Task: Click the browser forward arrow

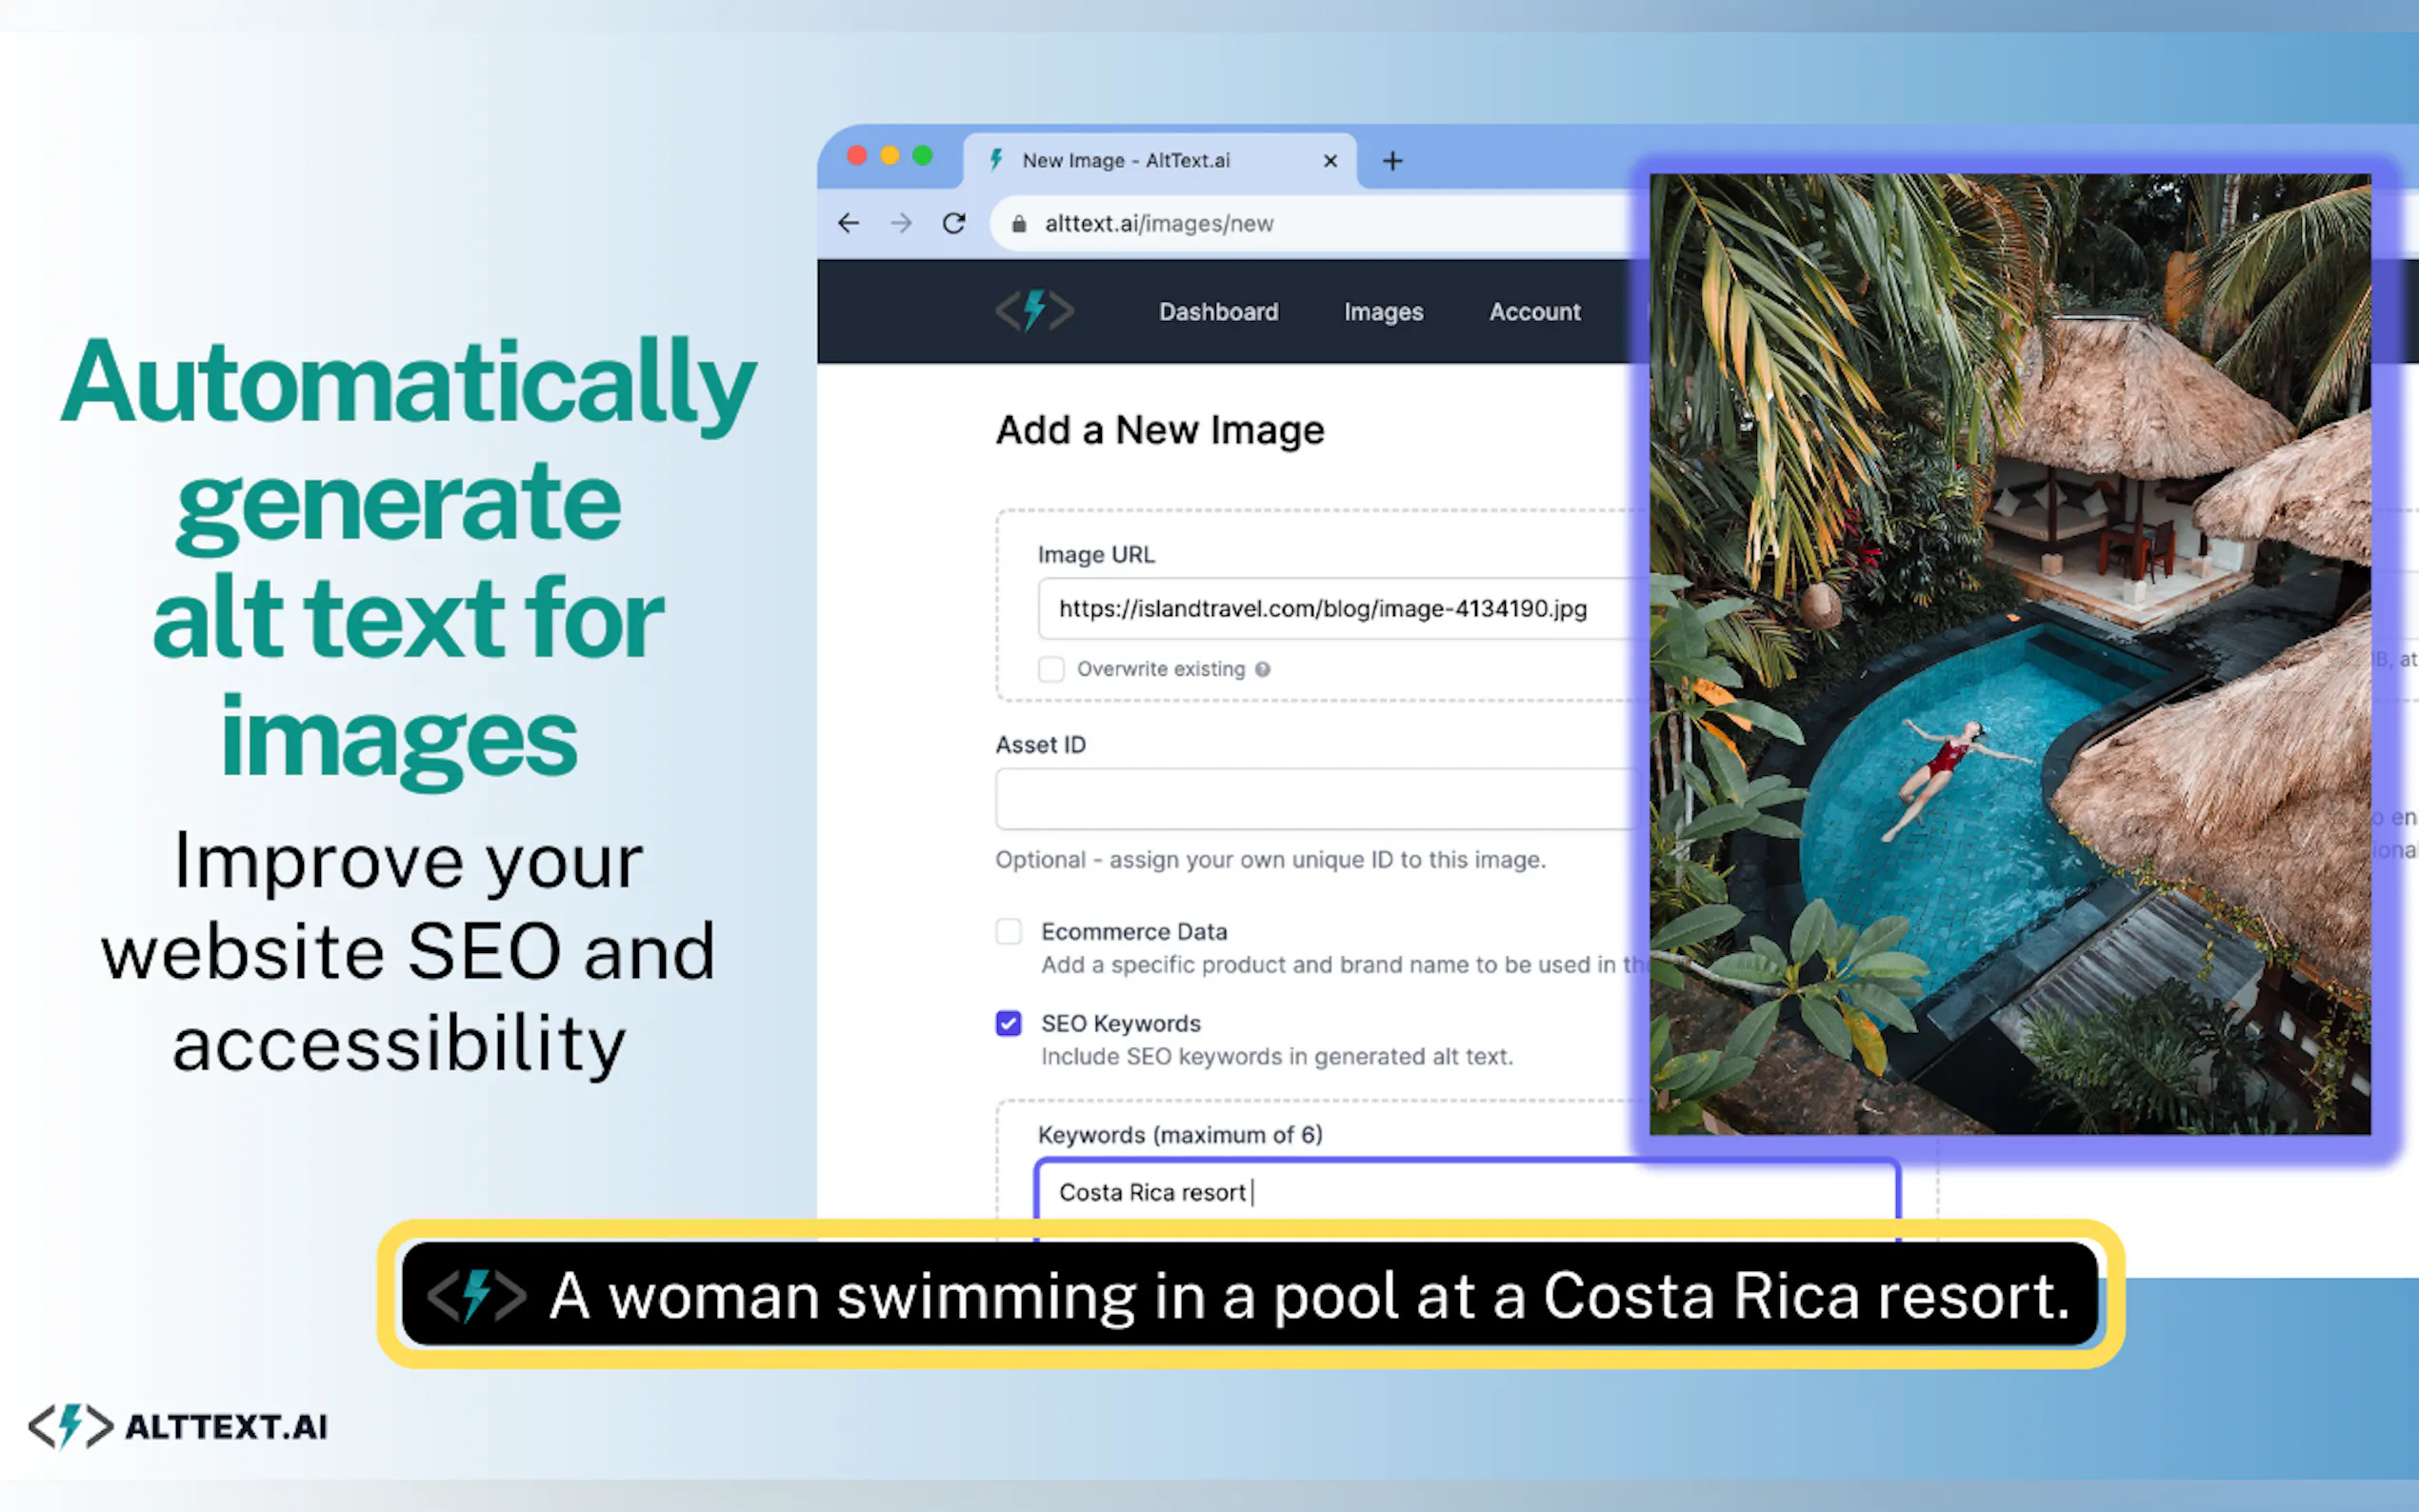Action: [x=901, y=223]
